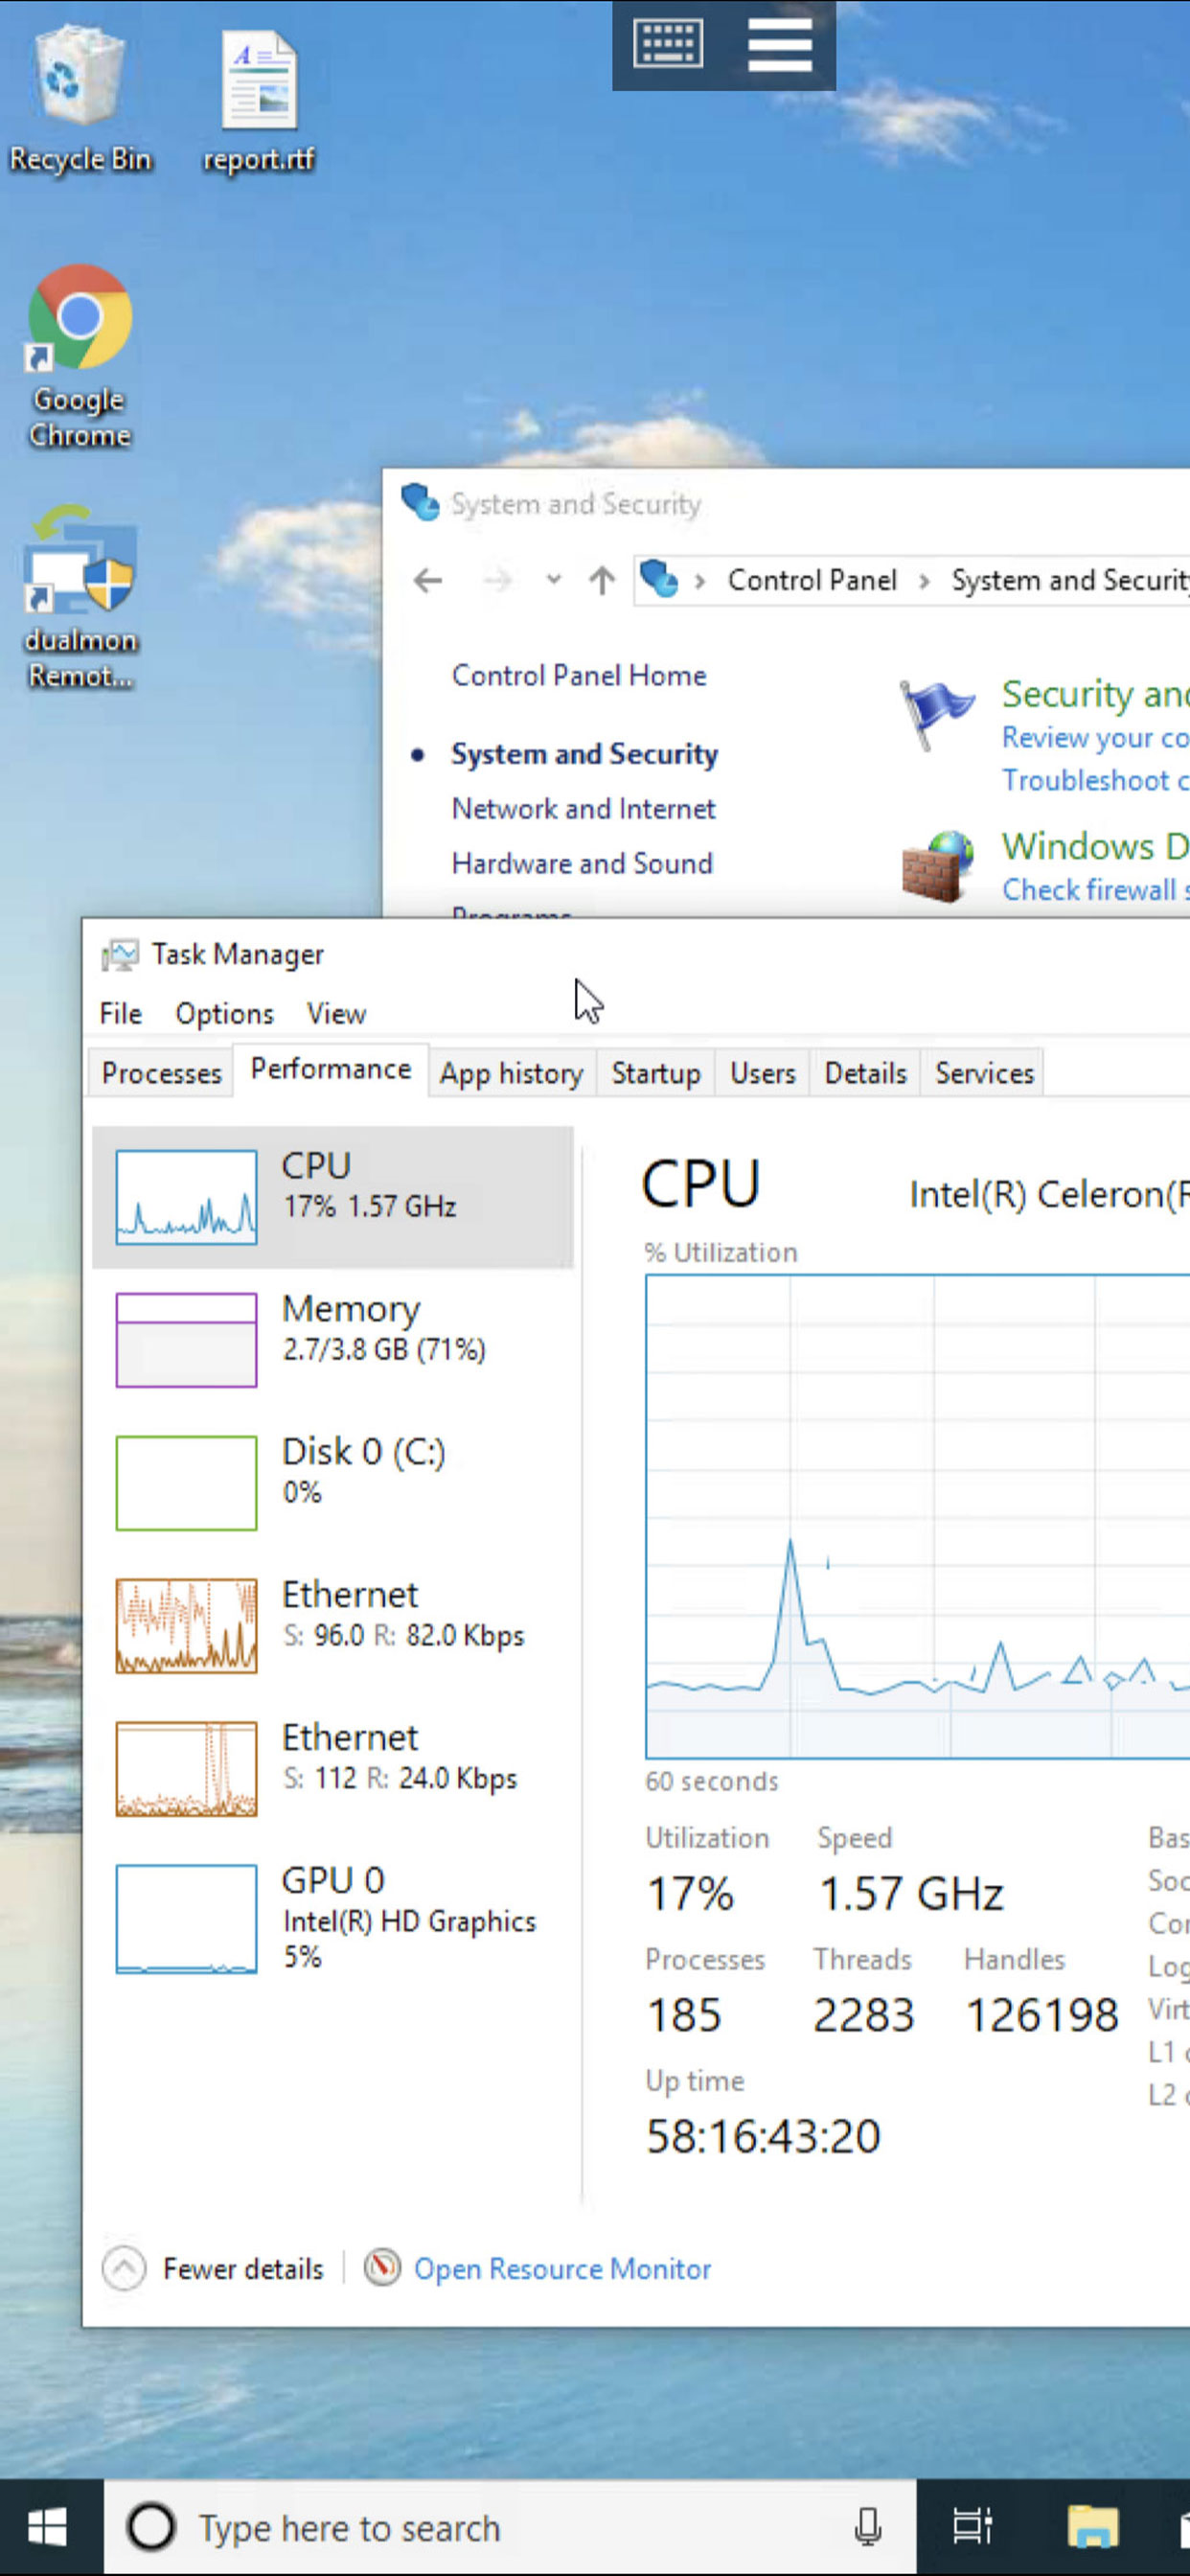This screenshot has width=1190, height=2576.
Task: Switch to the Startup tab
Action: click(x=656, y=1073)
